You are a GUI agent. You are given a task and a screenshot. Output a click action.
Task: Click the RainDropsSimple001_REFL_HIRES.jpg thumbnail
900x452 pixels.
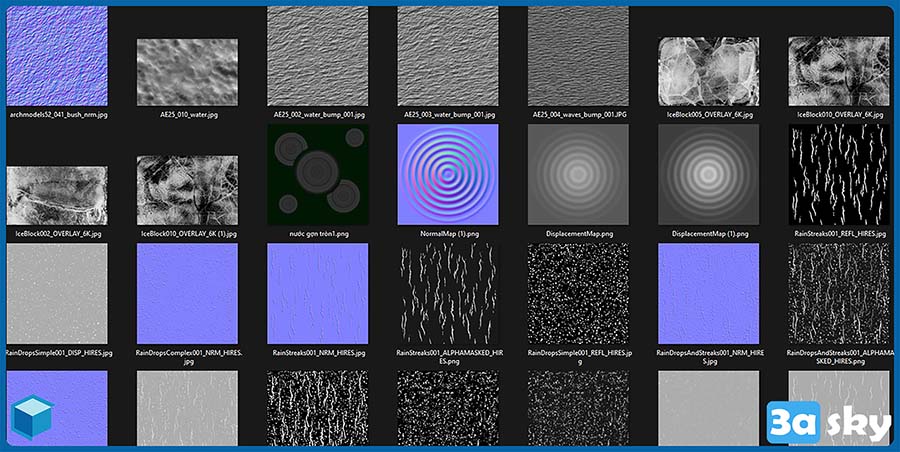click(578, 294)
